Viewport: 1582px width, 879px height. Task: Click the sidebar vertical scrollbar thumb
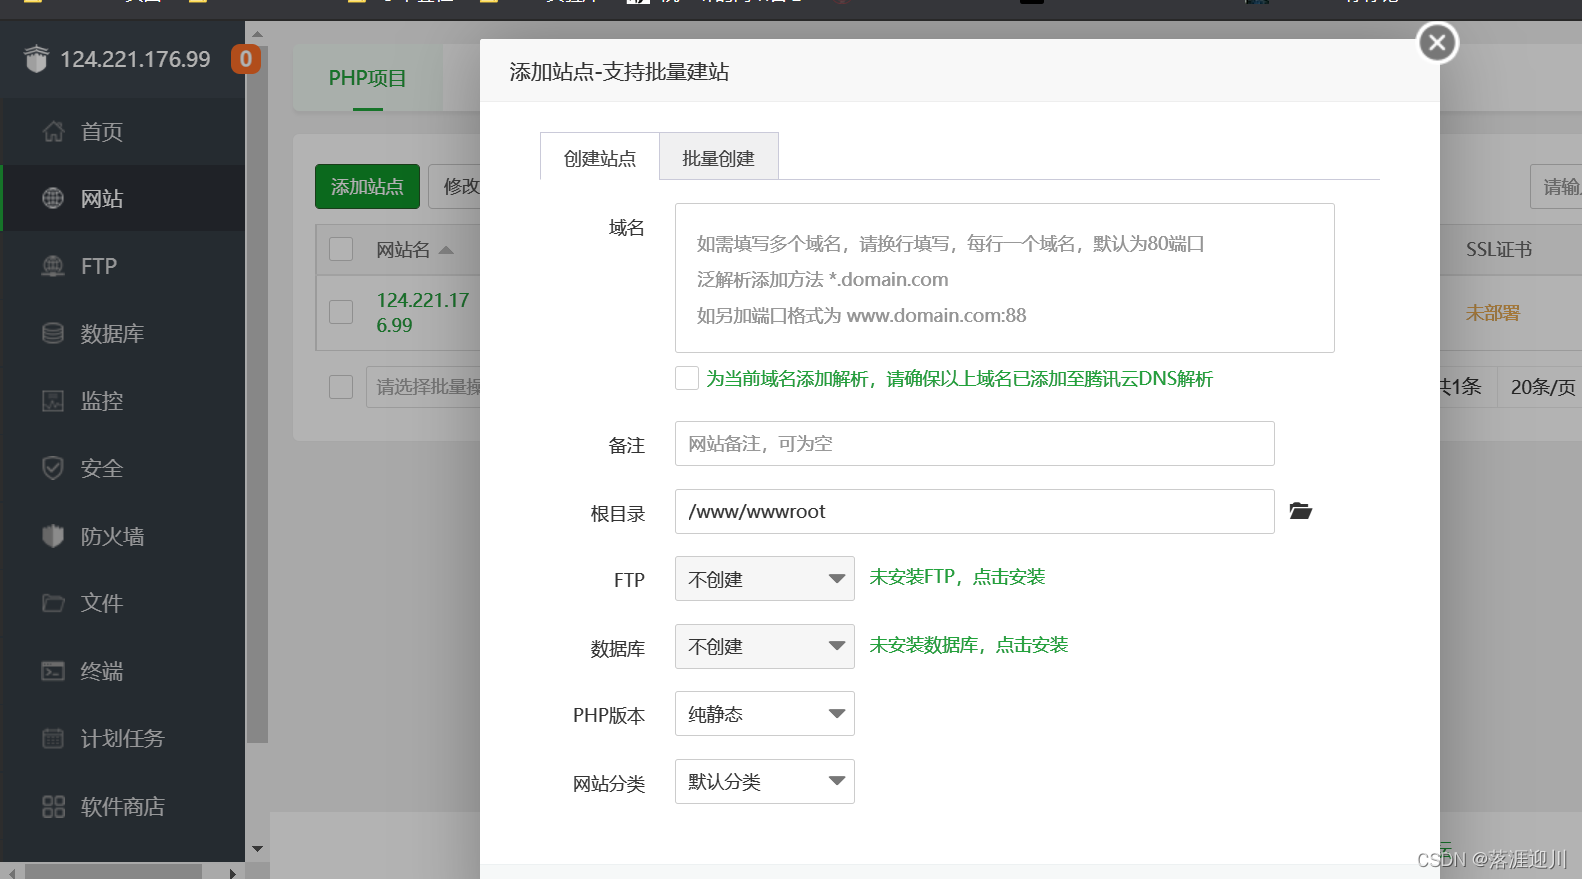257,394
